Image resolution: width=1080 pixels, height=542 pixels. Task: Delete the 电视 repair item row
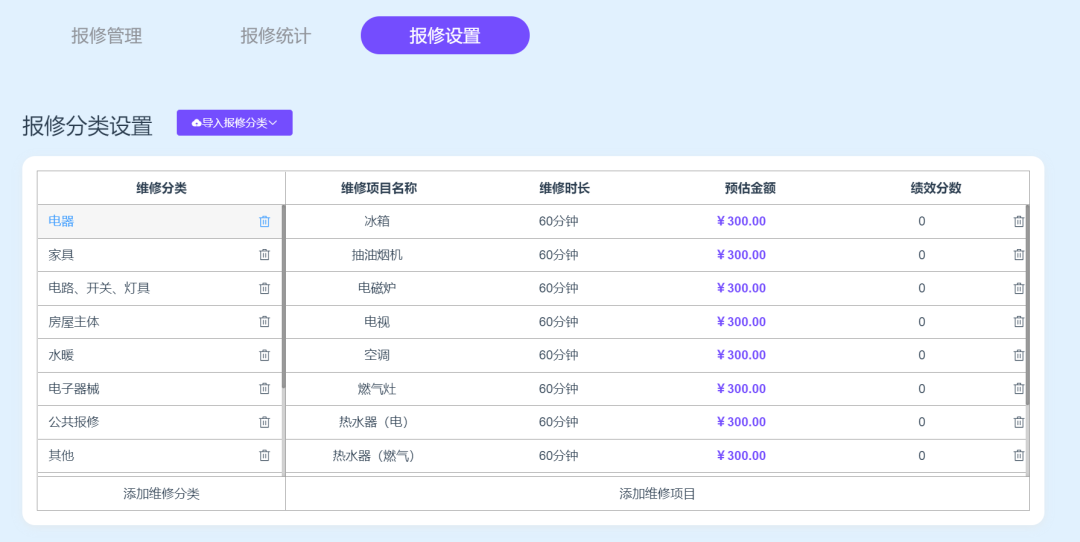click(1019, 322)
